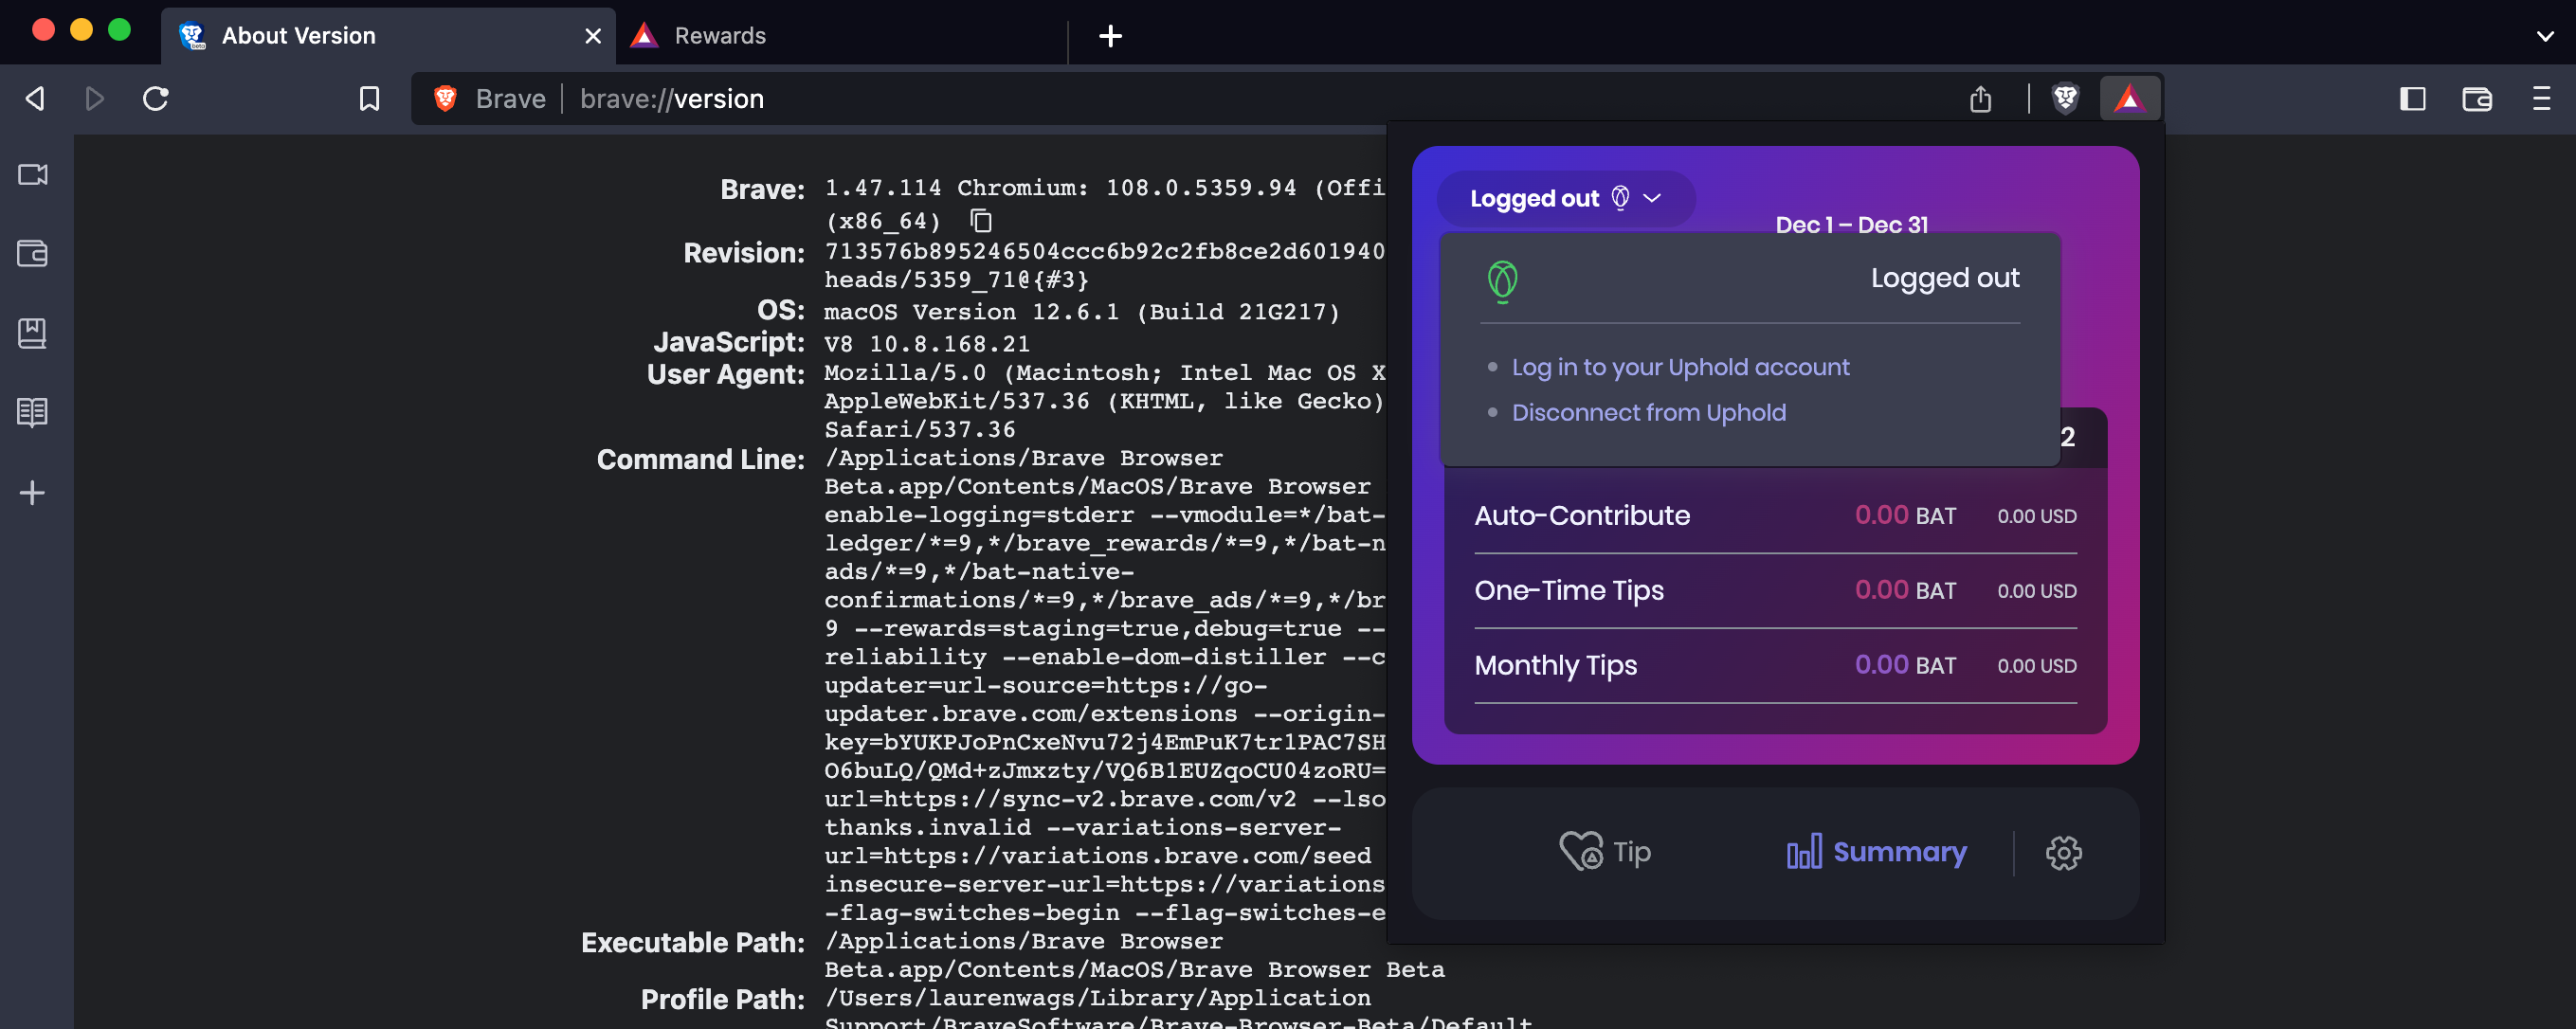Open Brave Shields lion icon
Viewport: 2576px width, 1029px height.
coord(2065,98)
